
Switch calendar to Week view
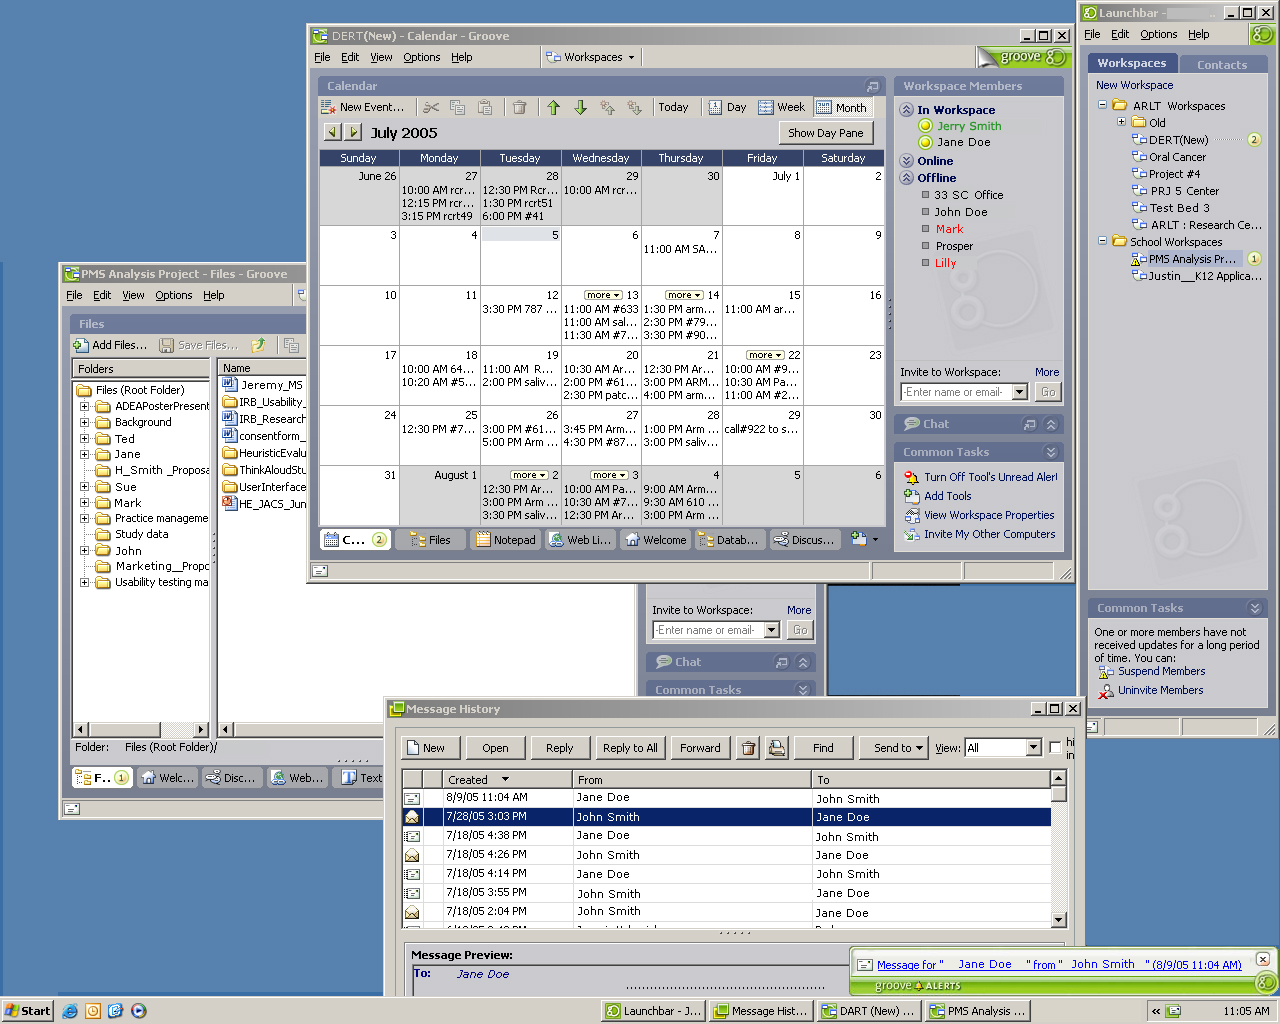pos(781,108)
